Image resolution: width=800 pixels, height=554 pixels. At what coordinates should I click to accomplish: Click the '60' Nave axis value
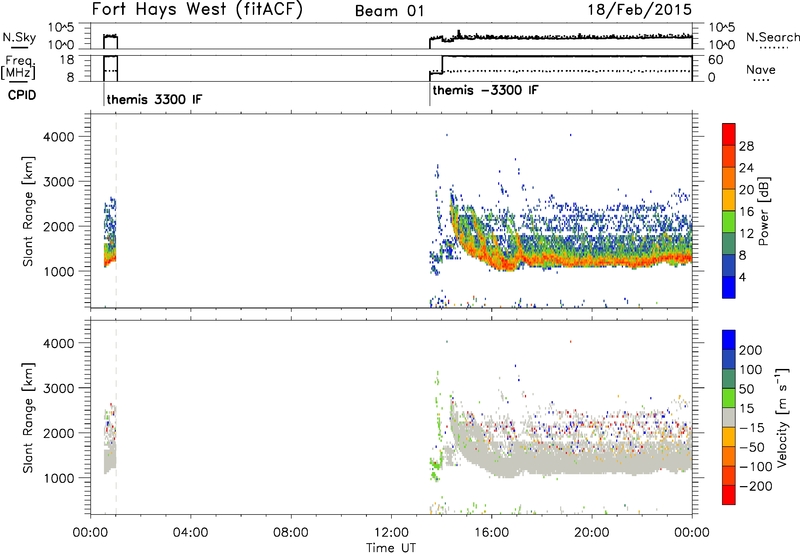pyautogui.click(x=715, y=60)
